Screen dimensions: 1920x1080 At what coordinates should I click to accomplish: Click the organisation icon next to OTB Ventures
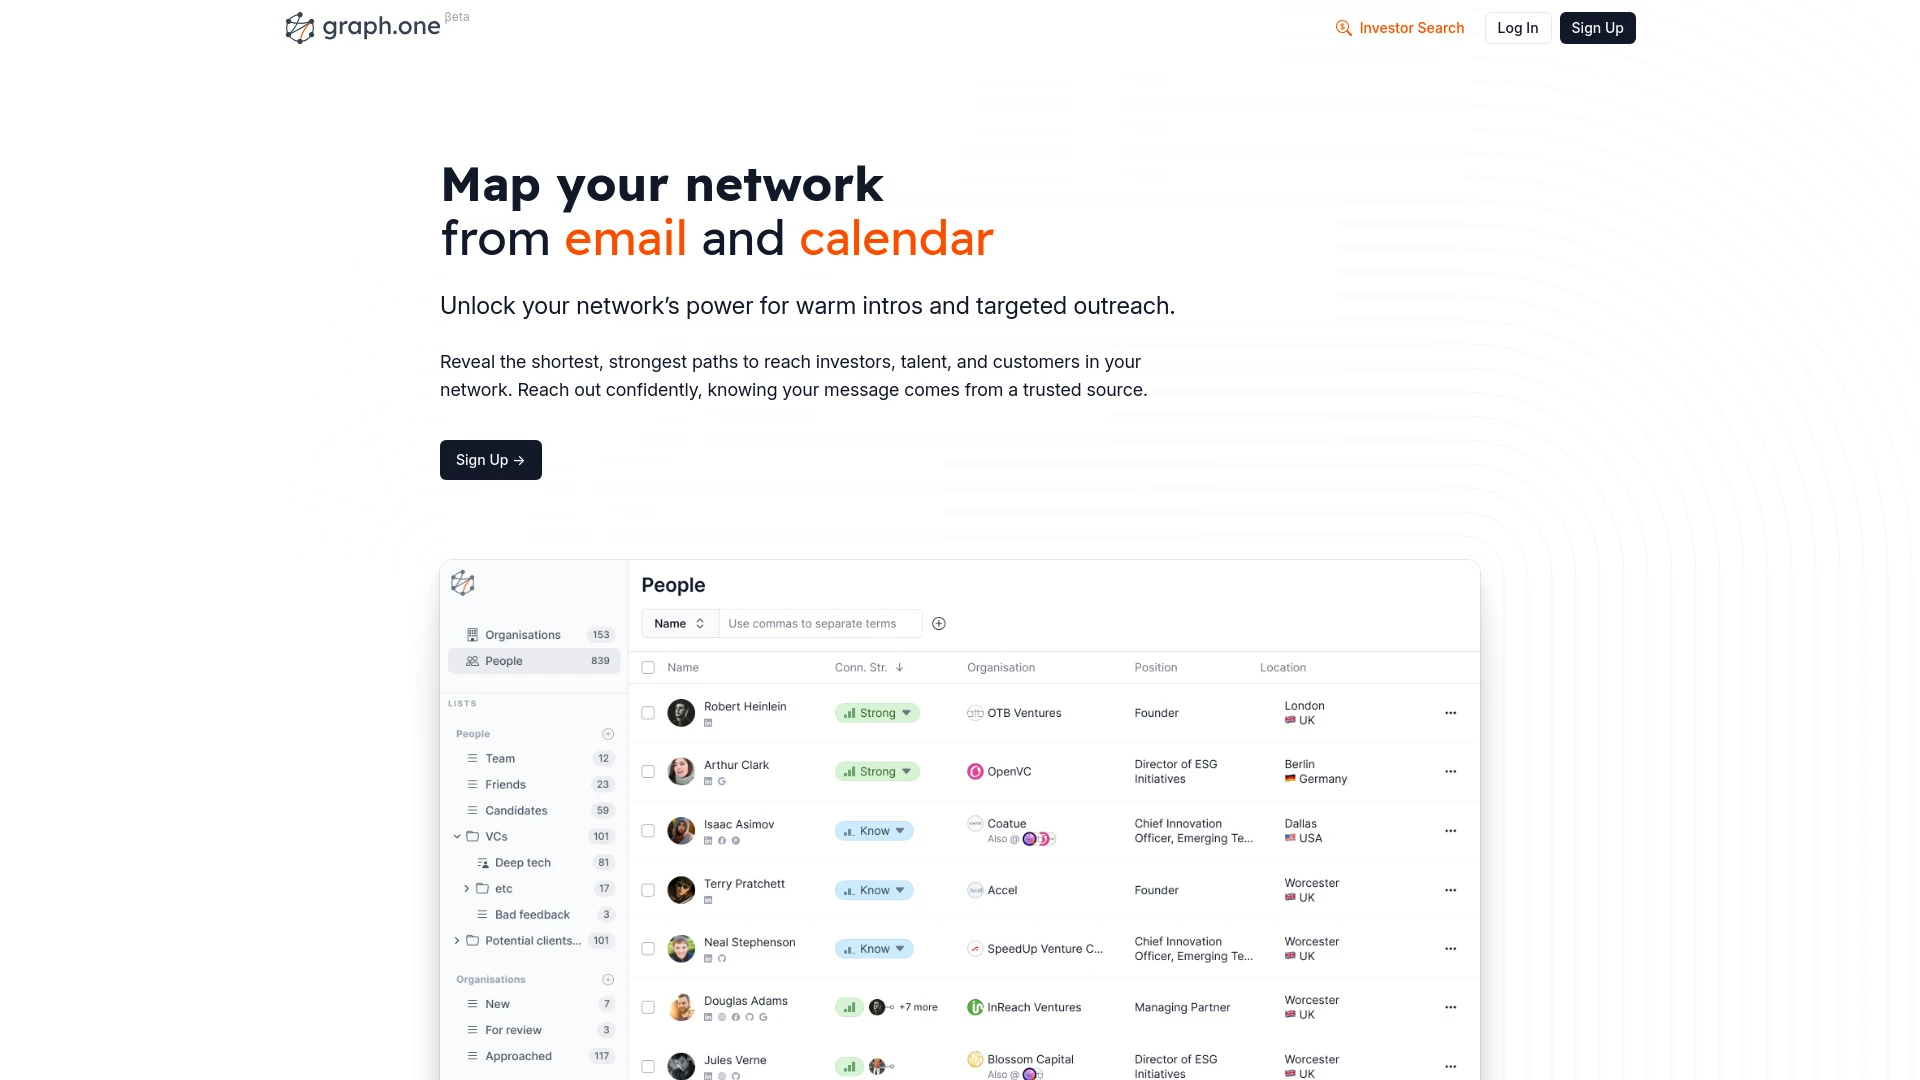click(976, 712)
